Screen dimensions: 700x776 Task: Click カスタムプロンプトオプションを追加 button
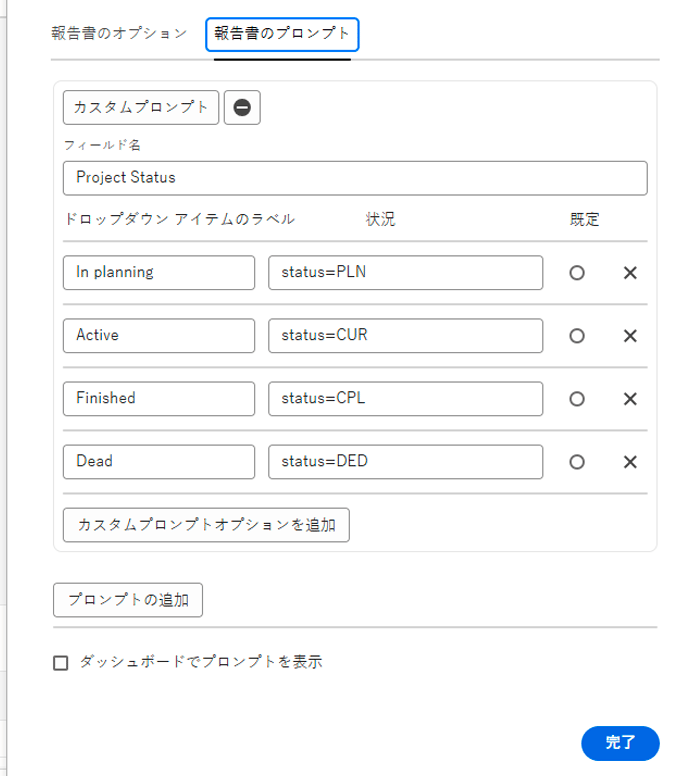coord(206,524)
